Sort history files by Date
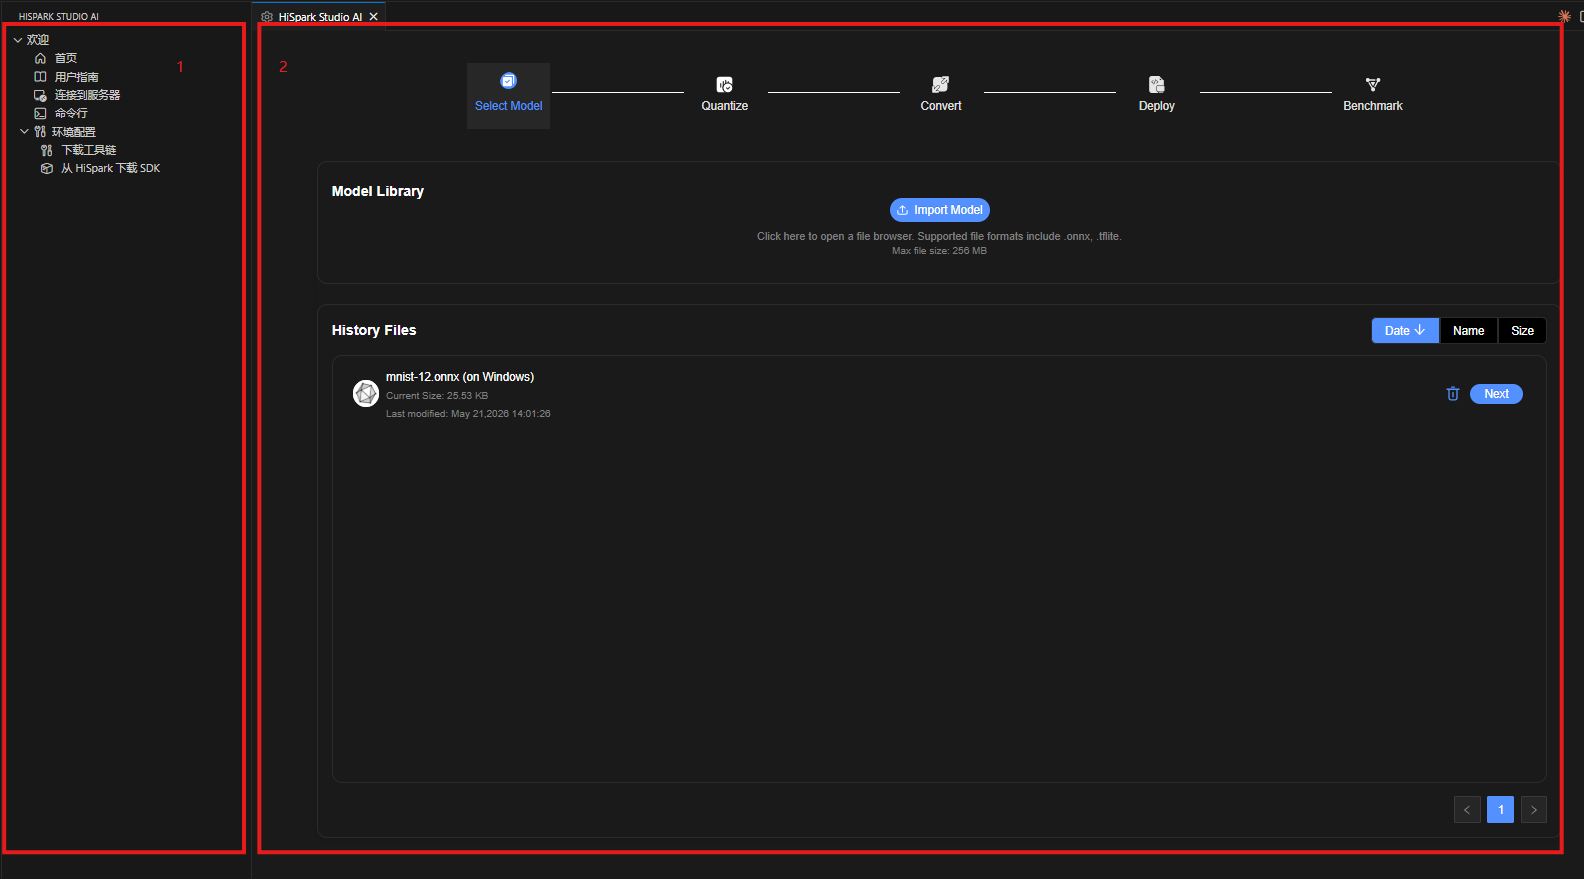This screenshot has width=1584, height=879. pyautogui.click(x=1405, y=331)
